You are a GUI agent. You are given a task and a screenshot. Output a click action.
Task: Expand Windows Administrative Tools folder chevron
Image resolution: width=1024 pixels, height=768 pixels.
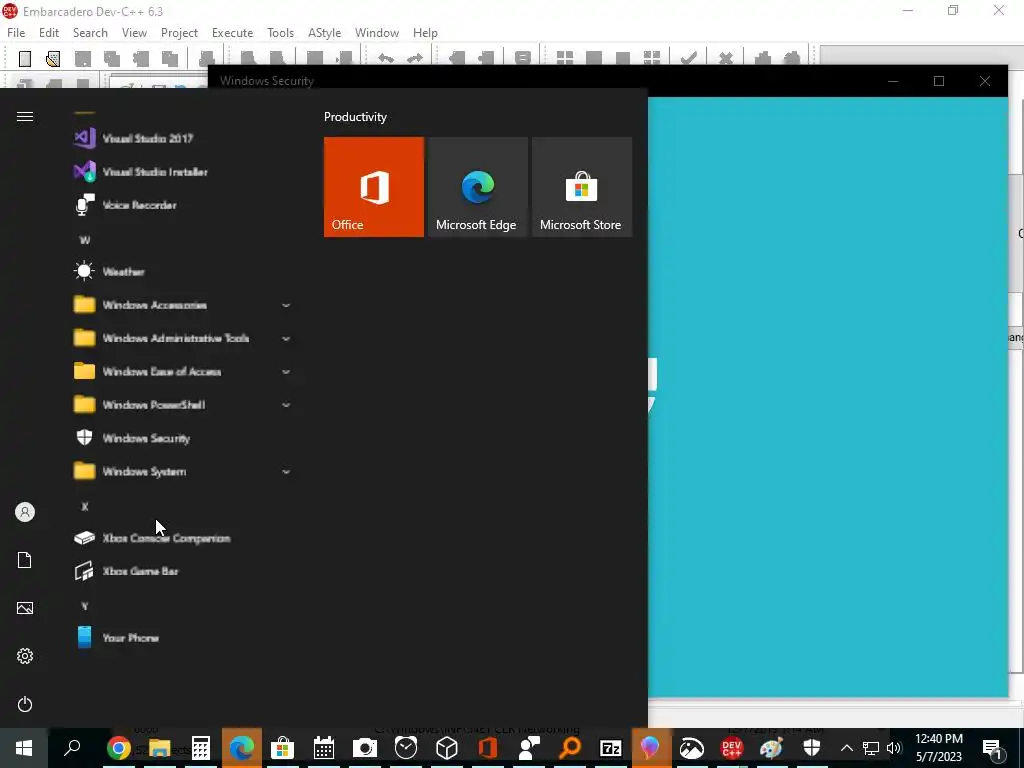click(285, 338)
